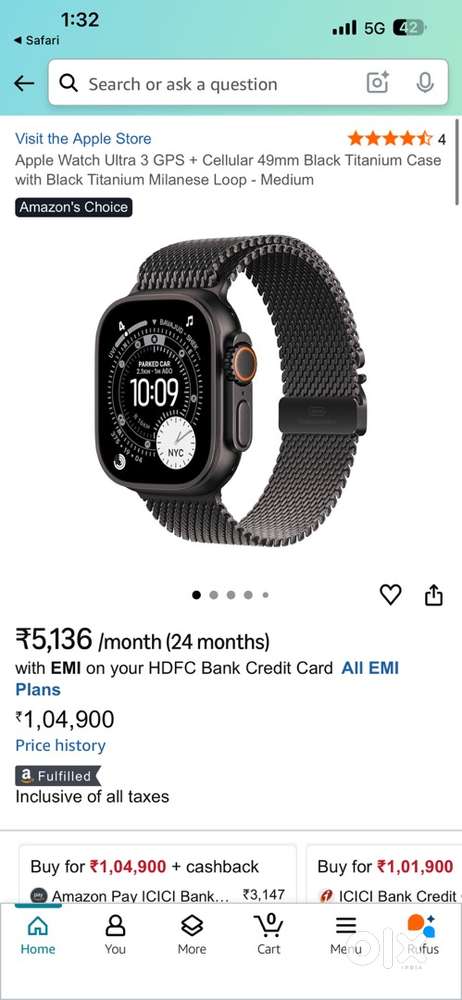Open the You profile tab
This screenshot has height=1000, width=462.
[115, 934]
